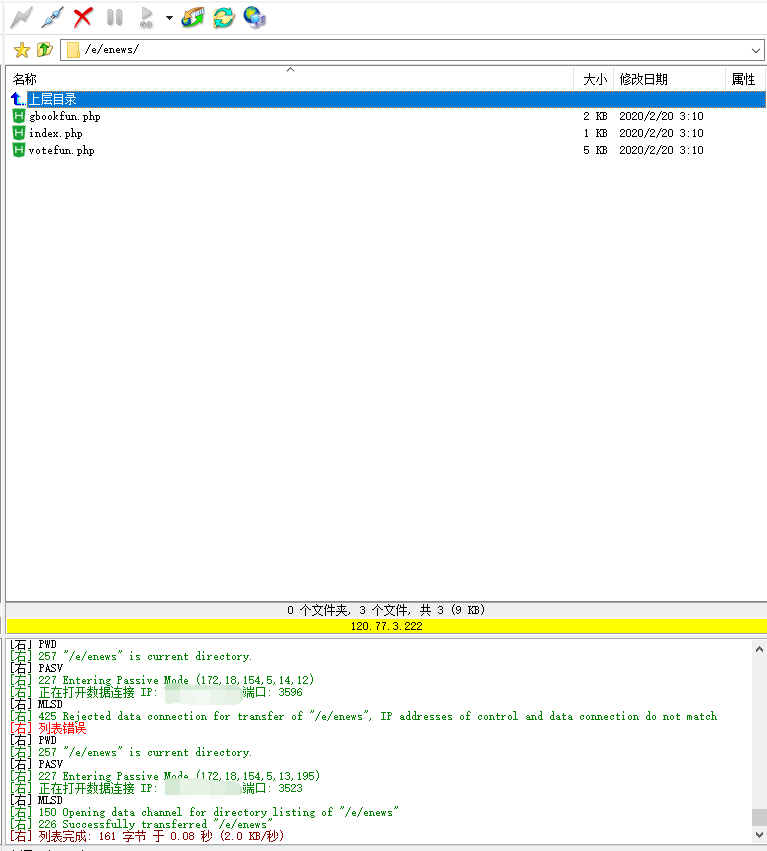767x851 pixels.
Task: Click the start transfer play icon
Action: coord(147,17)
